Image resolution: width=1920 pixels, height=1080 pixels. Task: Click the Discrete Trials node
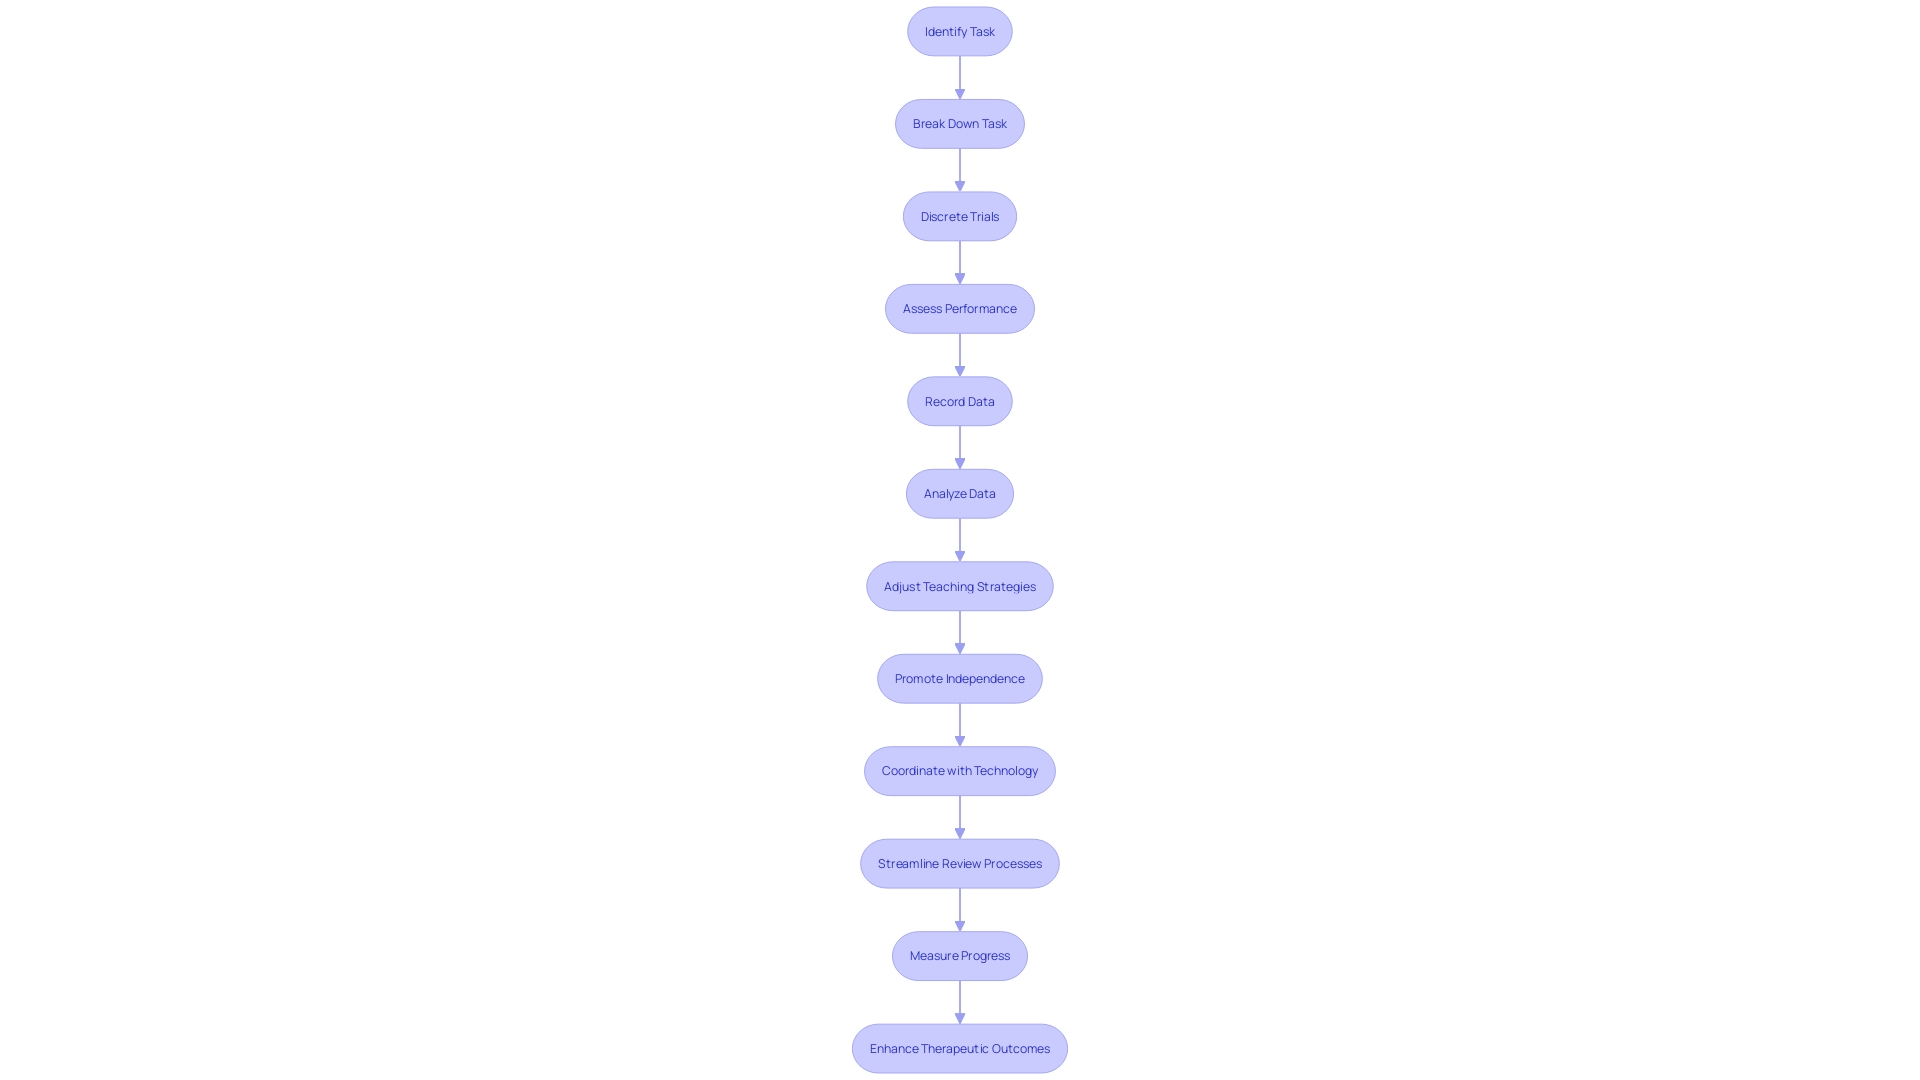(x=960, y=215)
